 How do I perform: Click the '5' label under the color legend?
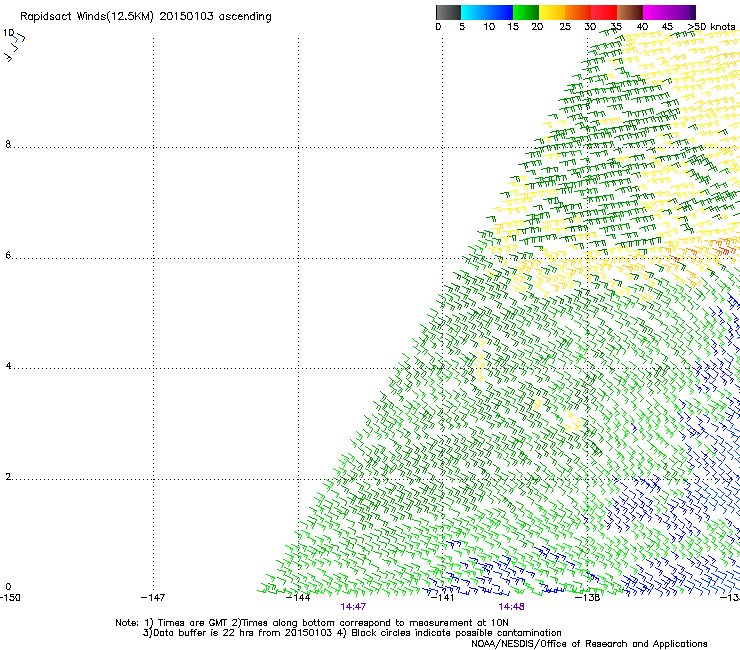point(462,26)
